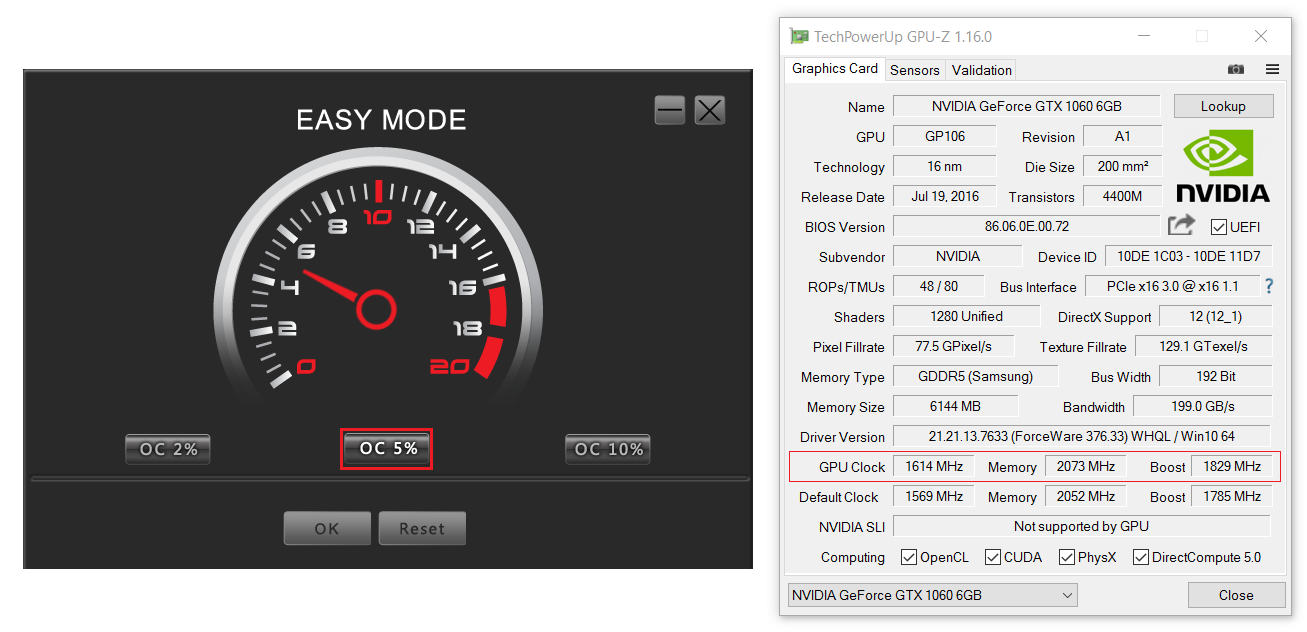Click the Release Date Jul 19, 2016
Viewport: 1307px width, 632px height.
tap(945, 196)
